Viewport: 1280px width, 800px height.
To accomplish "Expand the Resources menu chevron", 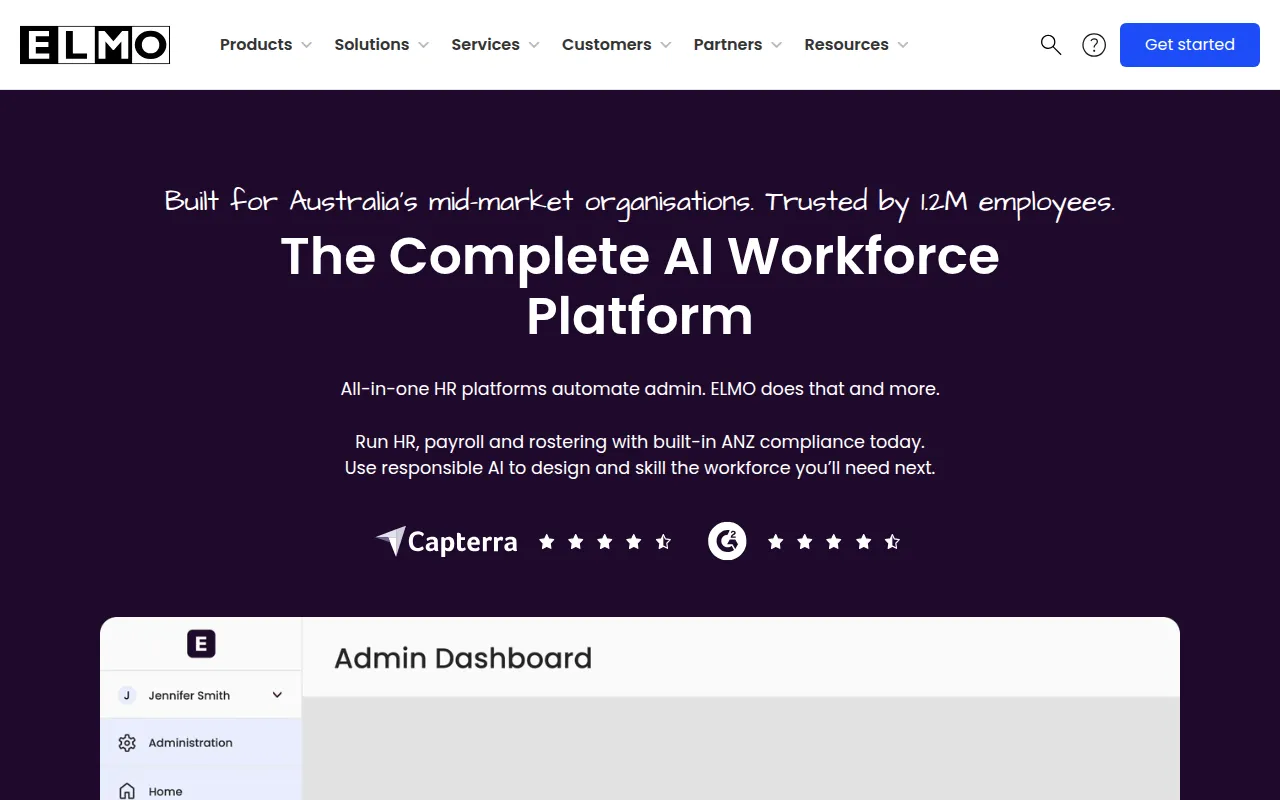I will (x=903, y=45).
